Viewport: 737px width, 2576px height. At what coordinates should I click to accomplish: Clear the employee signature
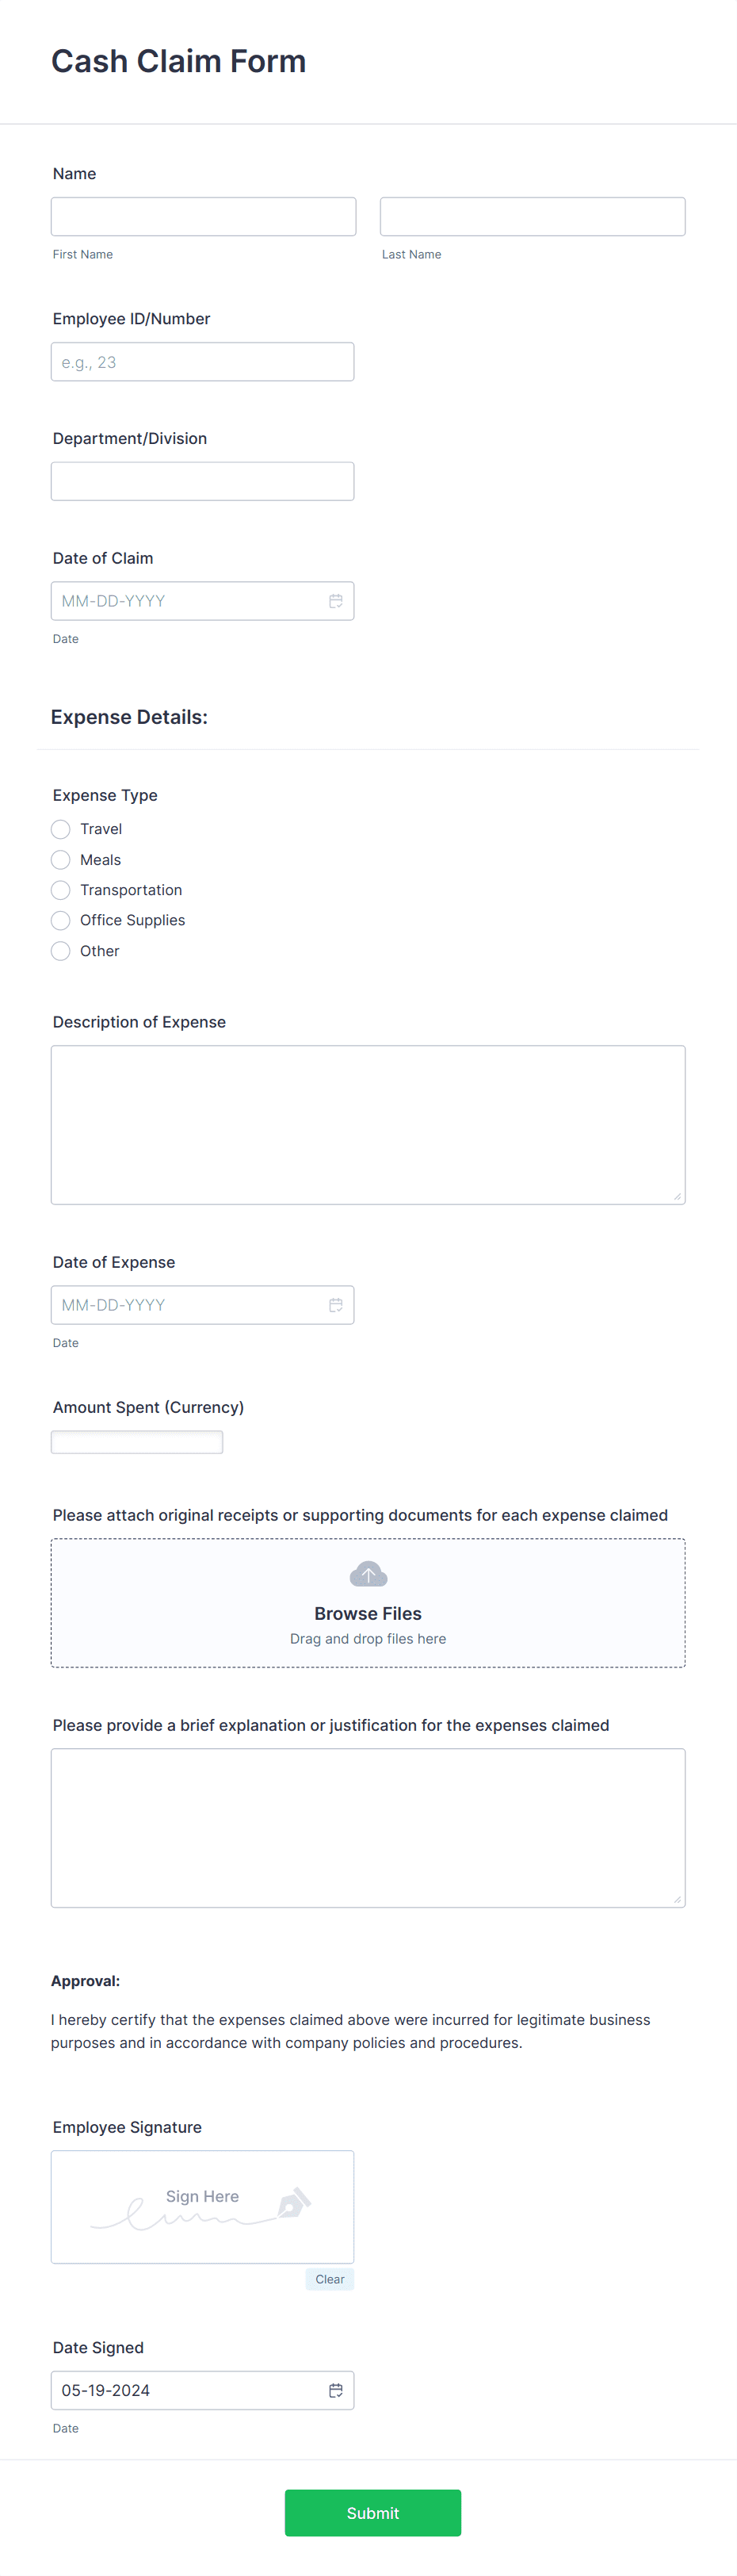pyautogui.click(x=330, y=2279)
